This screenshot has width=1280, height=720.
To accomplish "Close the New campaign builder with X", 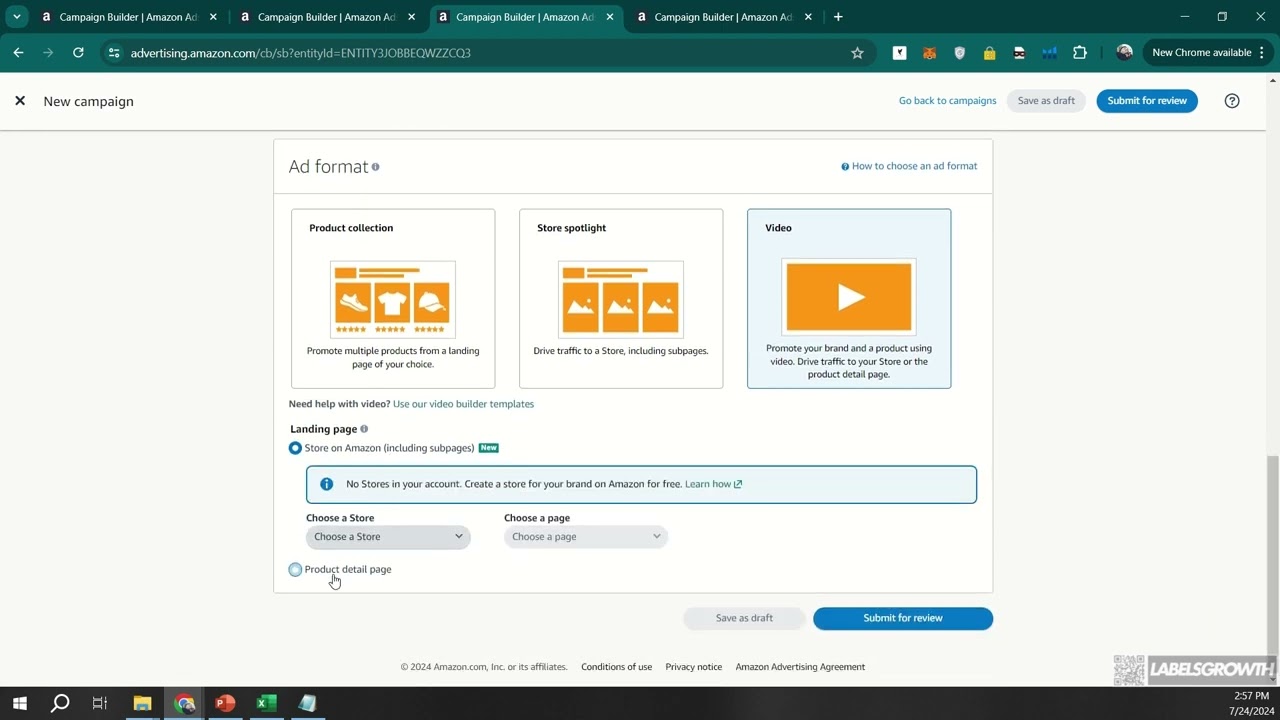I will (20, 101).
